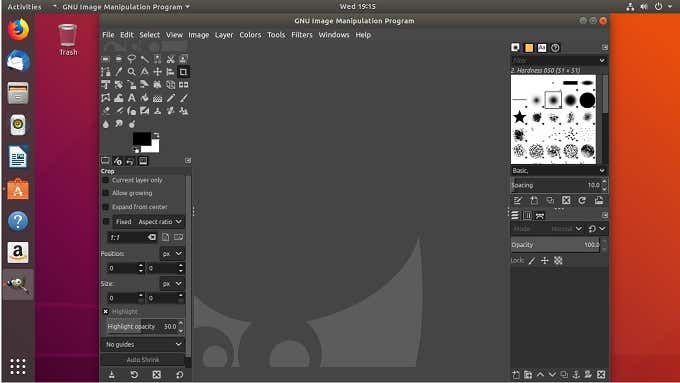
Task: Reset colors to default black and white
Action: coord(136,150)
